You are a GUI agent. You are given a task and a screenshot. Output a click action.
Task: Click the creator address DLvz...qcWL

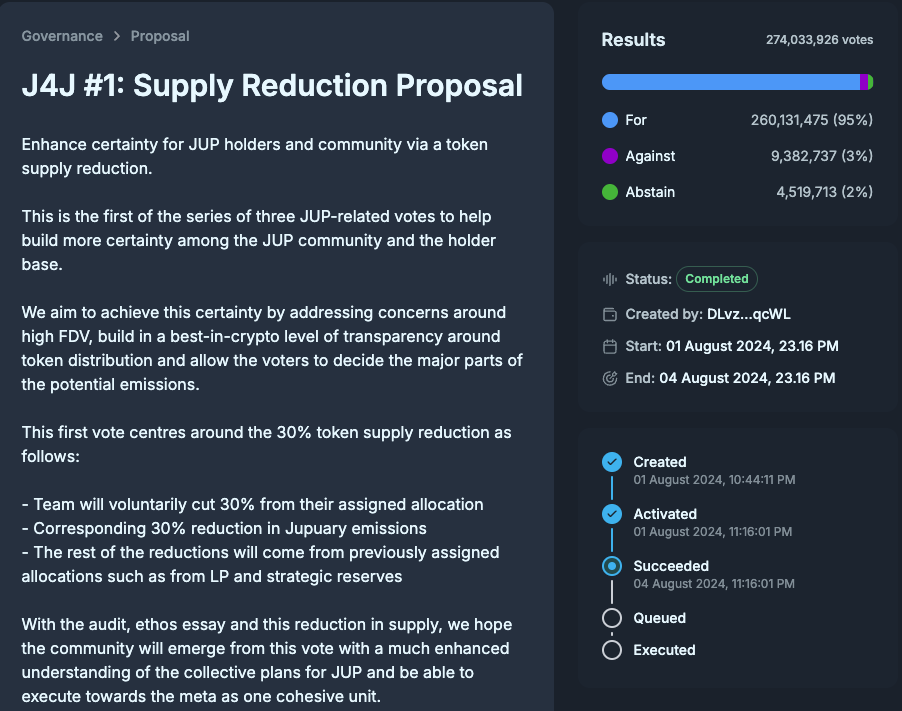click(x=749, y=314)
